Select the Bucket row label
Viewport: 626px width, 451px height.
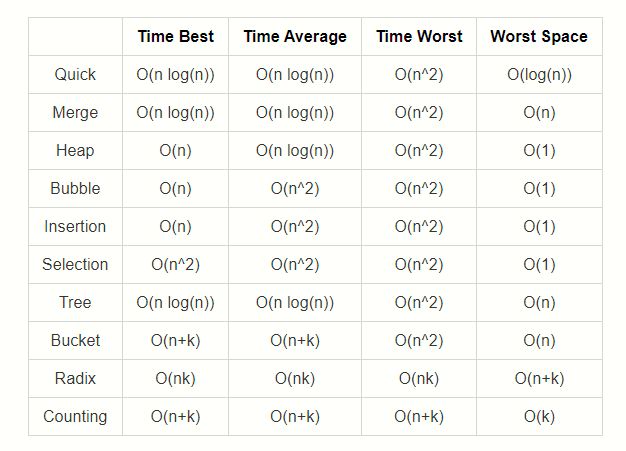75,341
